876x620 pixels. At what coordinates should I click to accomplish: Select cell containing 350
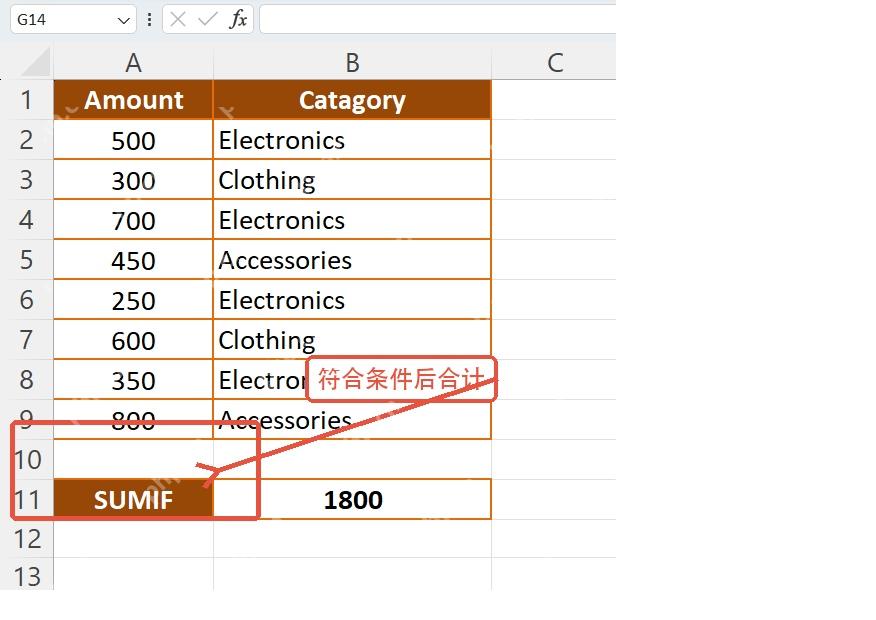tap(133, 379)
